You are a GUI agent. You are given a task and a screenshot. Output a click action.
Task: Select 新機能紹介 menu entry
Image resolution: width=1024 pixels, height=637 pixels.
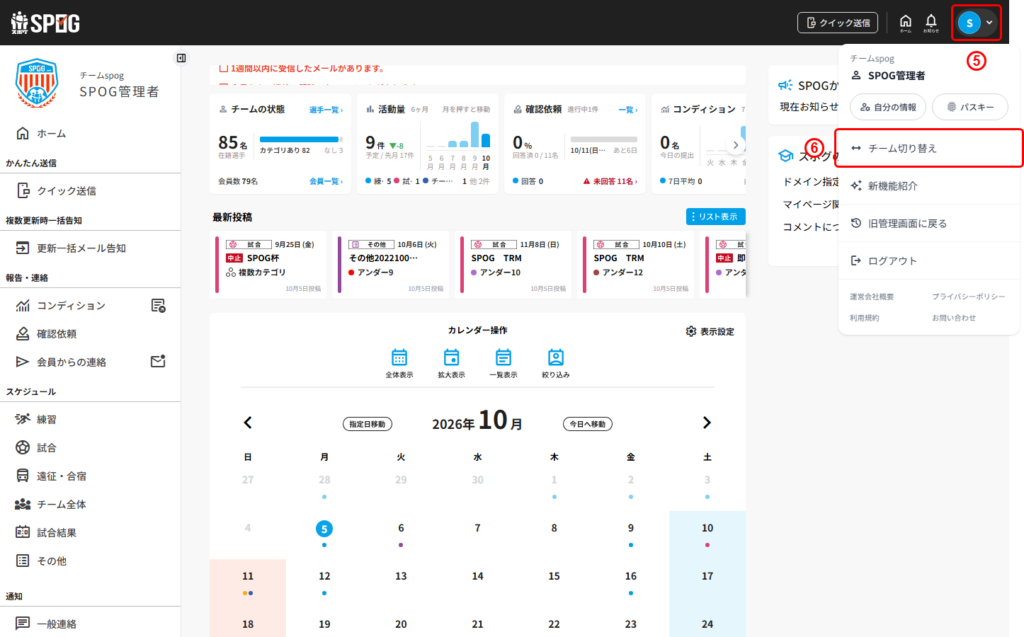tap(929, 186)
